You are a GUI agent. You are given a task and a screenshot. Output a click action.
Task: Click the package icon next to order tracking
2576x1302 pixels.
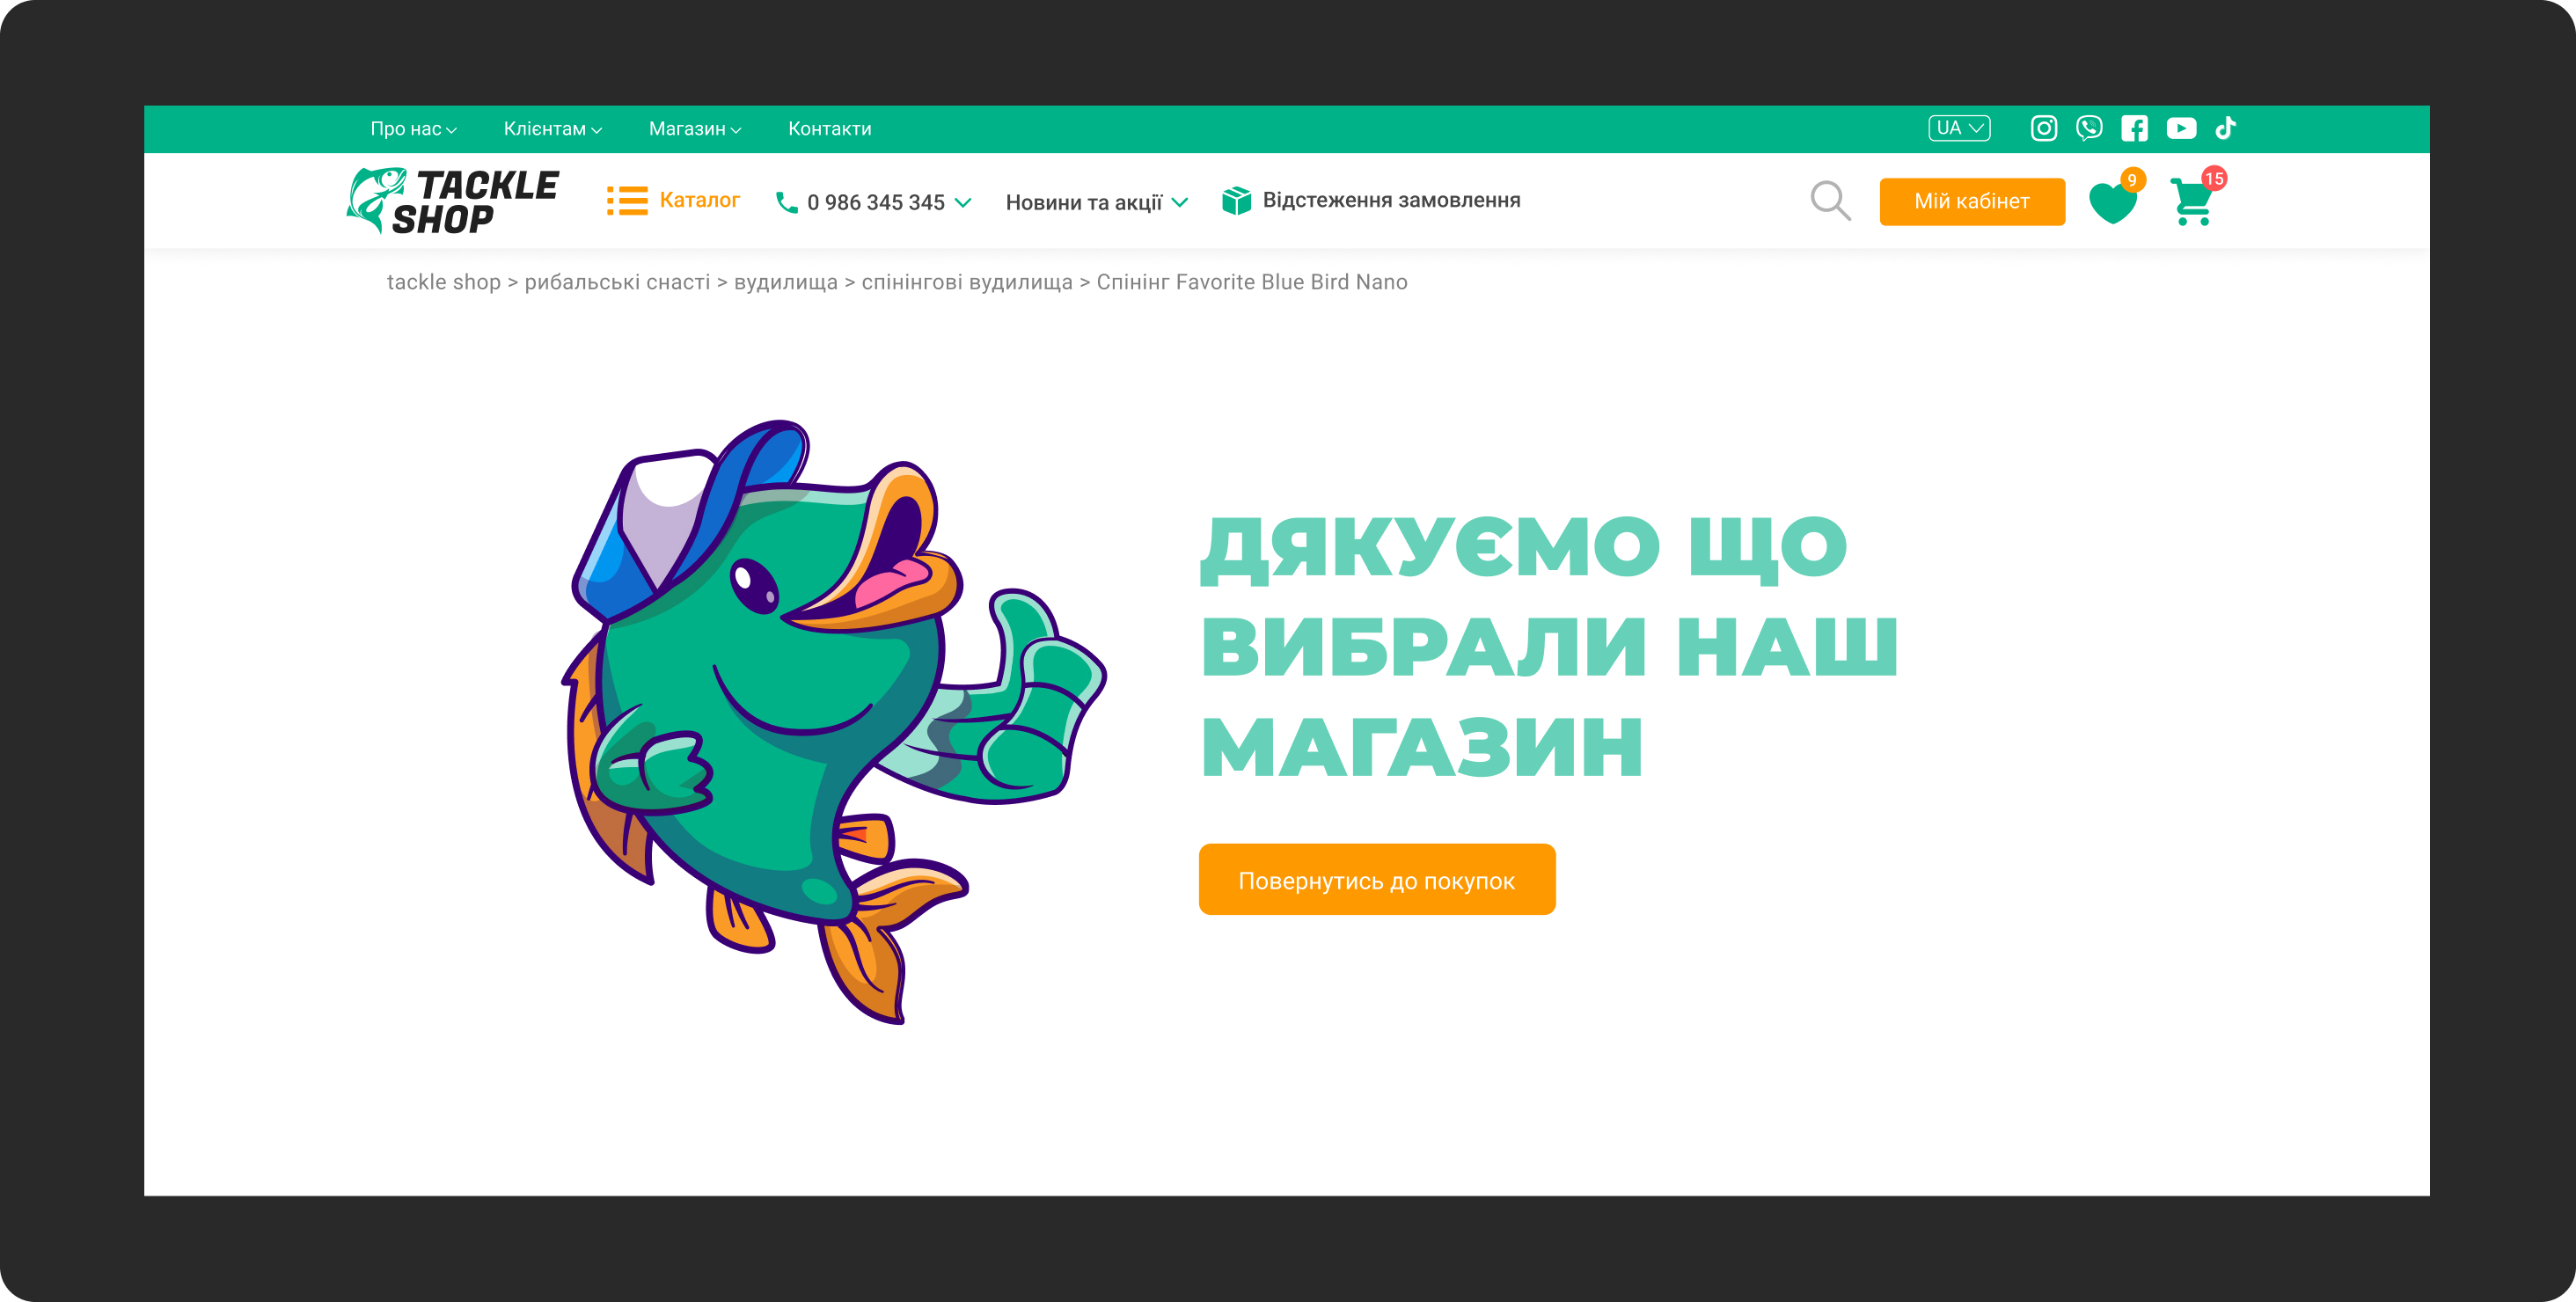tap(1237, 199)
